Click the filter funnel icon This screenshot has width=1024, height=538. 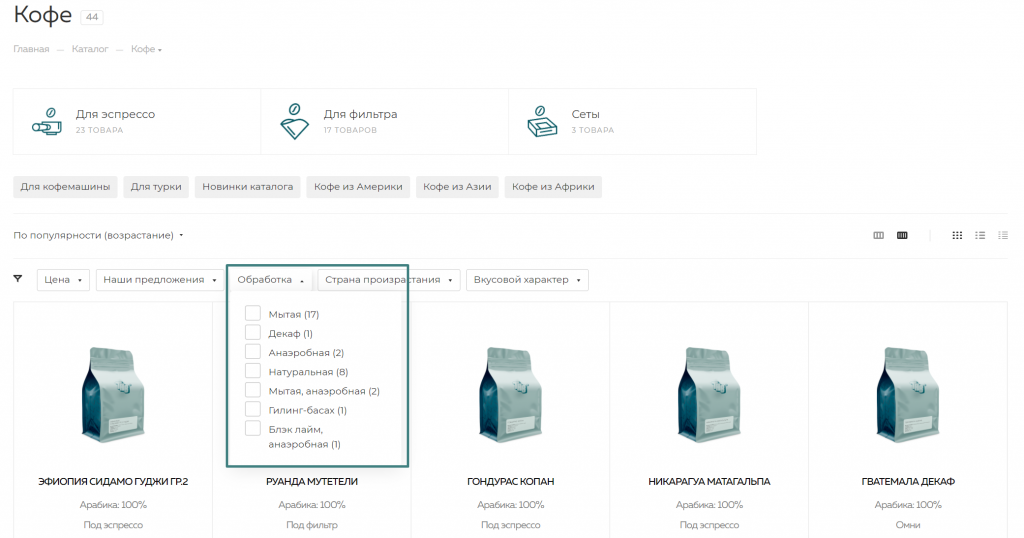18,279
